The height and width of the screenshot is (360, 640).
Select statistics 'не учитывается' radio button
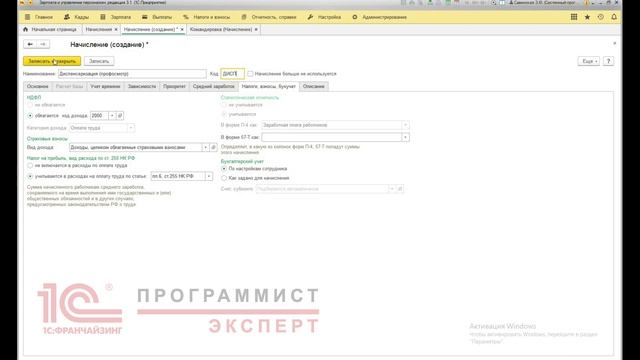tap(224, 105)
